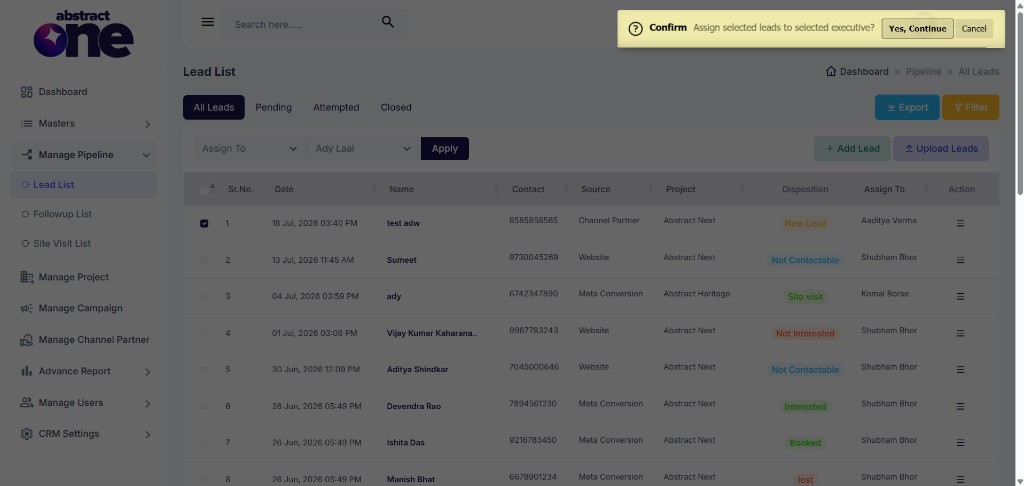
Task: Click the abstract one logo
Action: pyautogui.click(x=84, y=34)
